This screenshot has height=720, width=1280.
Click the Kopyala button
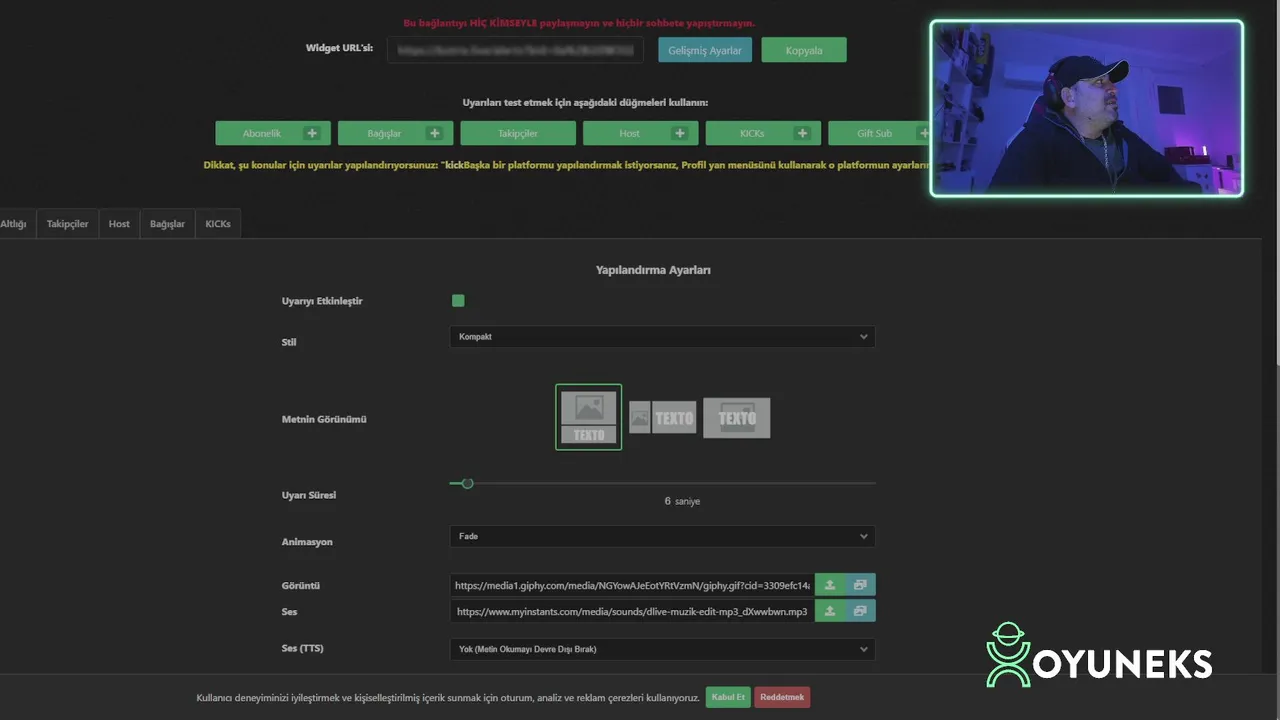(804, 50)
